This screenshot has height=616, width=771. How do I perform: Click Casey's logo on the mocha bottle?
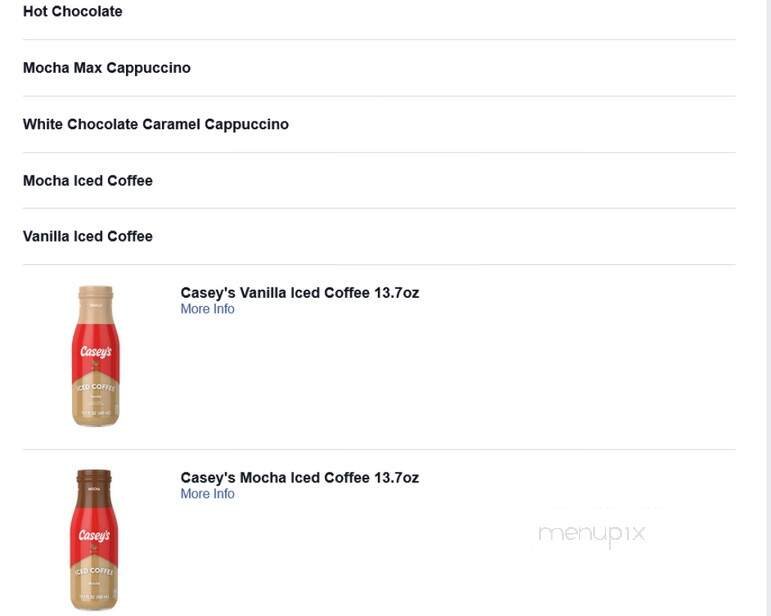[x=95, y=536]
